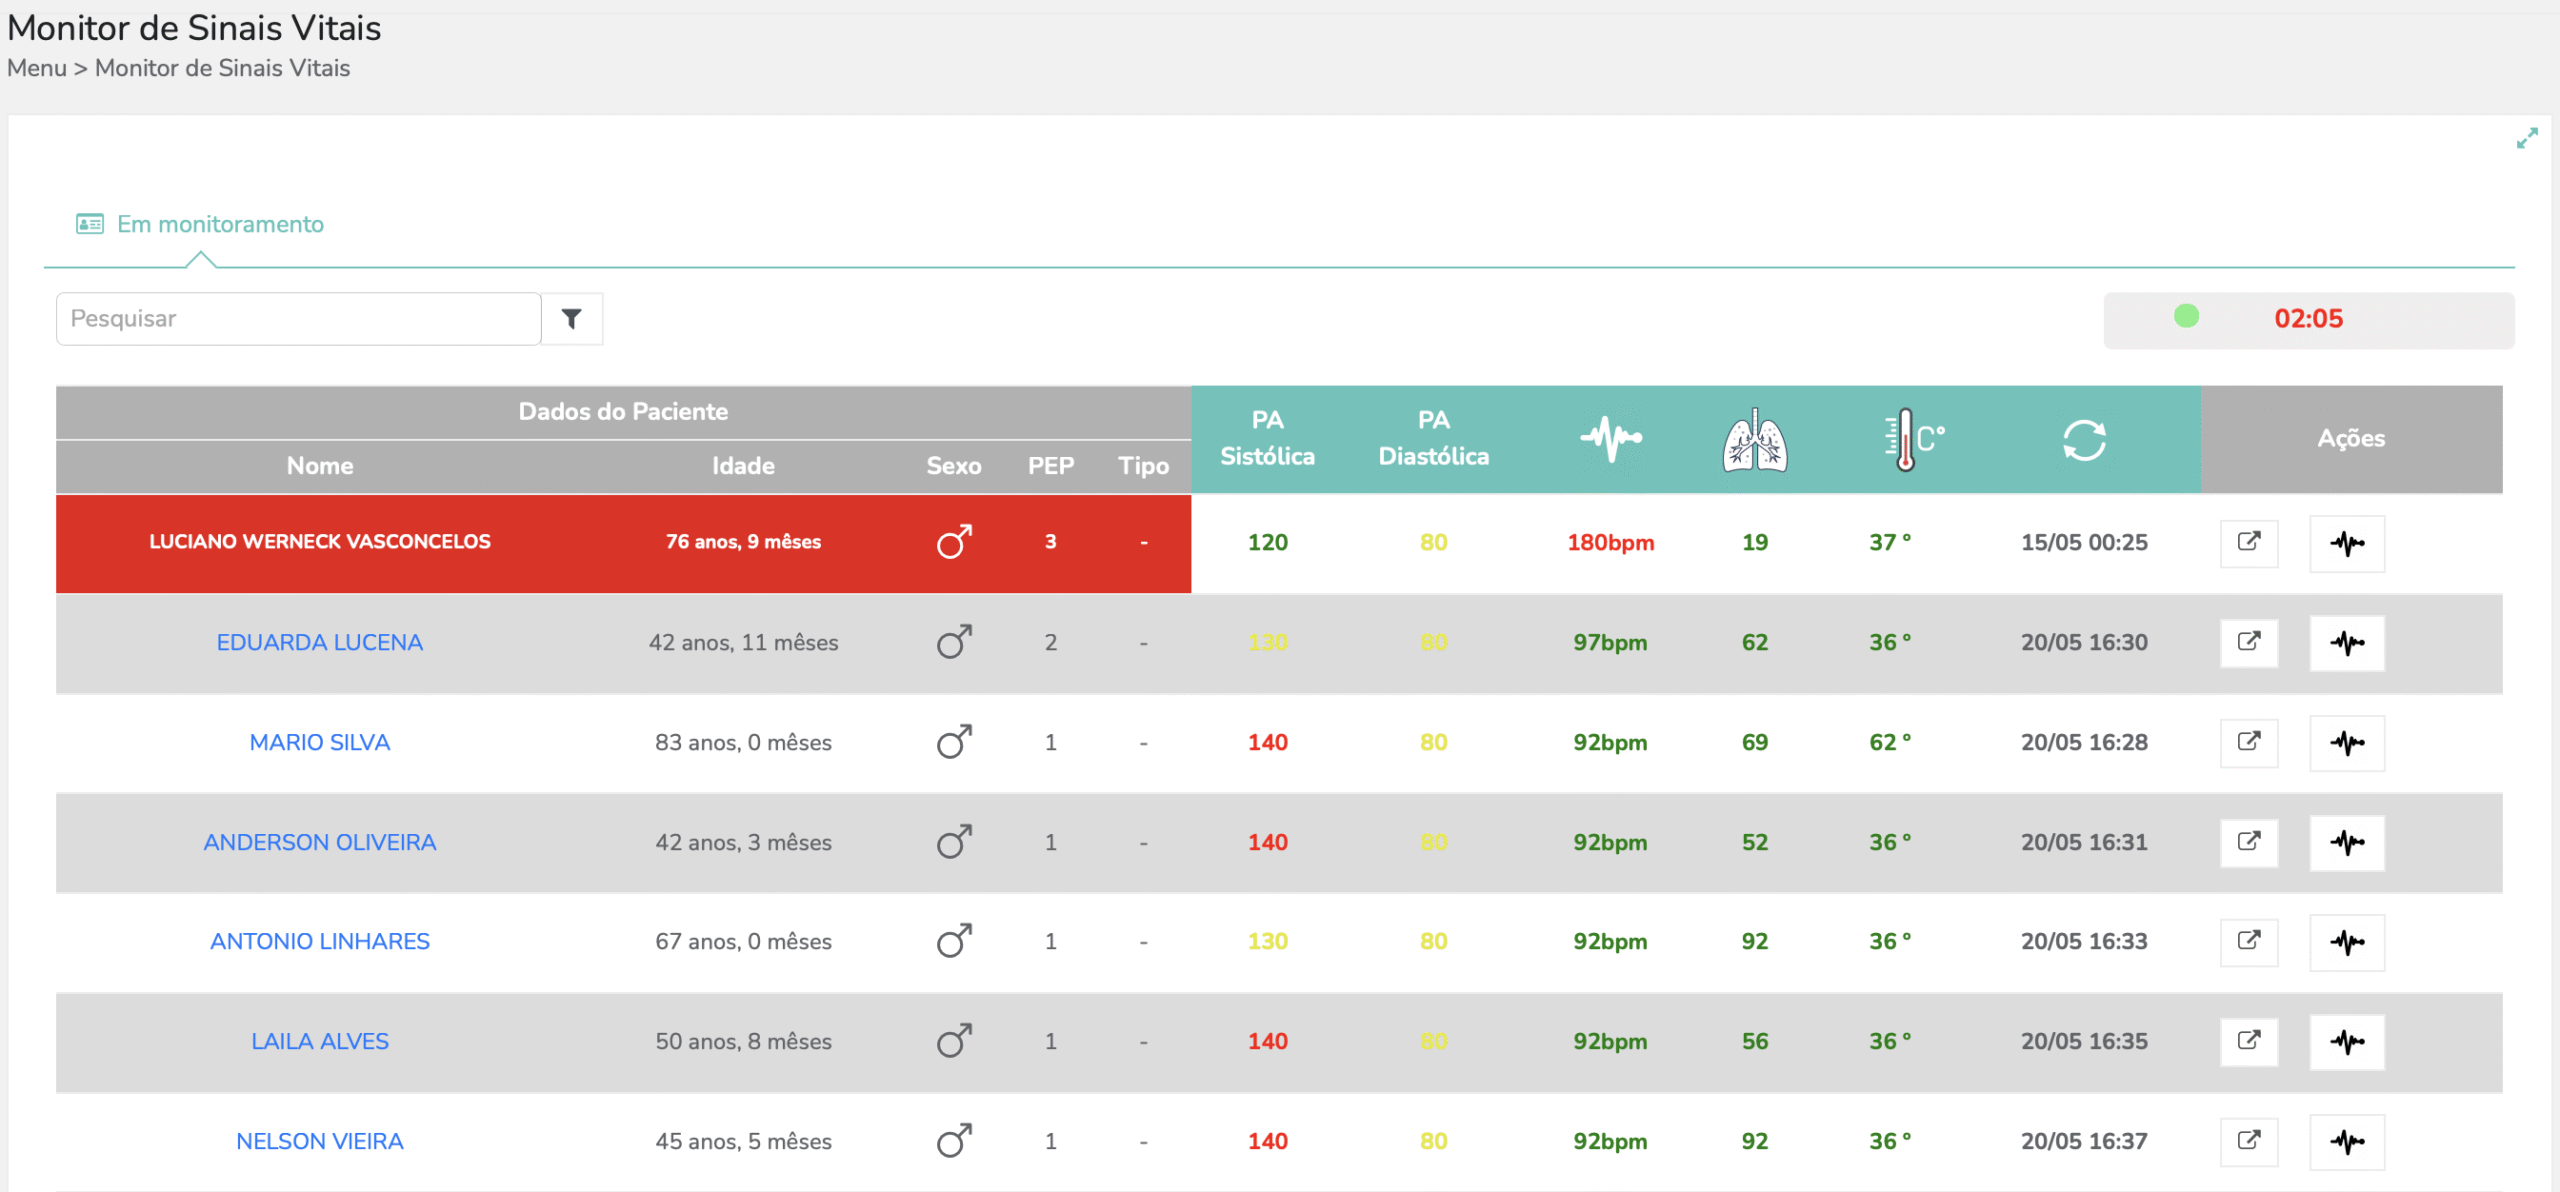Click the filter funnel icon beside search
The image size is (2560, 1192).
[571, 319]
